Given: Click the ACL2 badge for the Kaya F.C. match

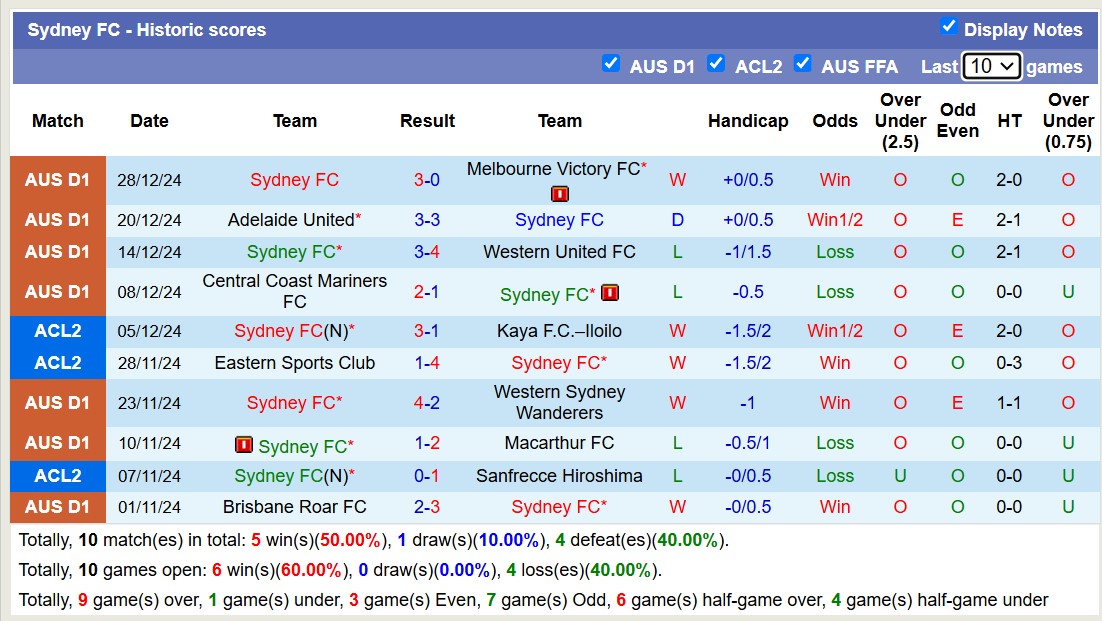Looking at the screenshot, I should tap(57, 331).
